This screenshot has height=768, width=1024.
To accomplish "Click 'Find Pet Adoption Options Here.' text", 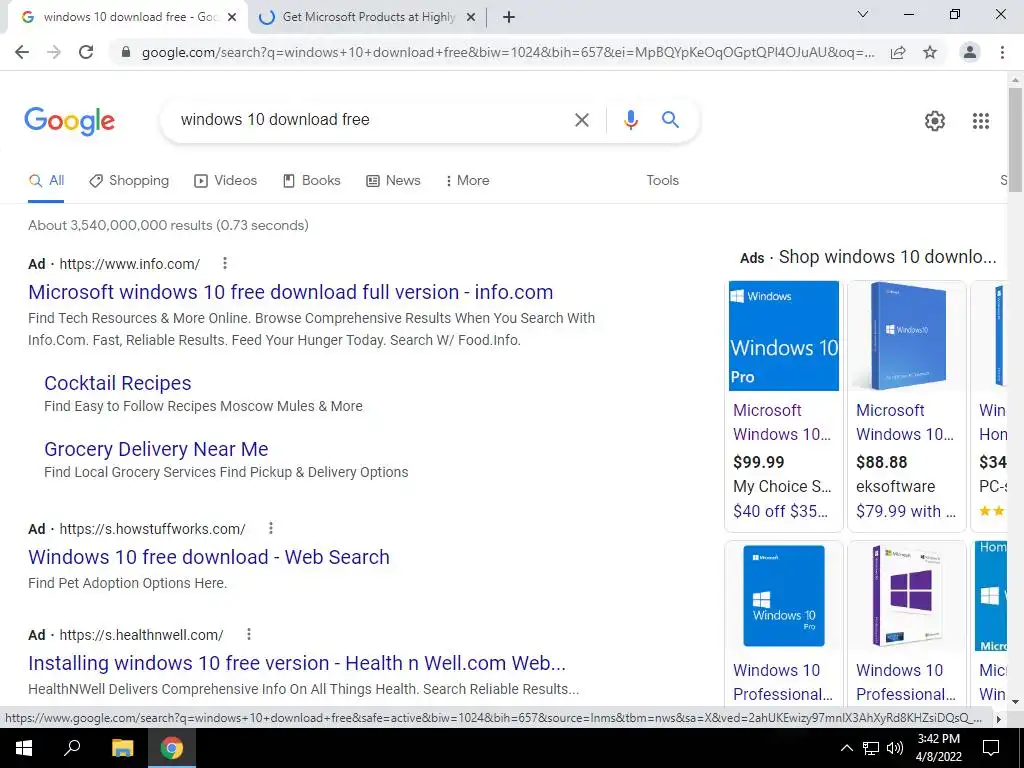I will point(127,583).
